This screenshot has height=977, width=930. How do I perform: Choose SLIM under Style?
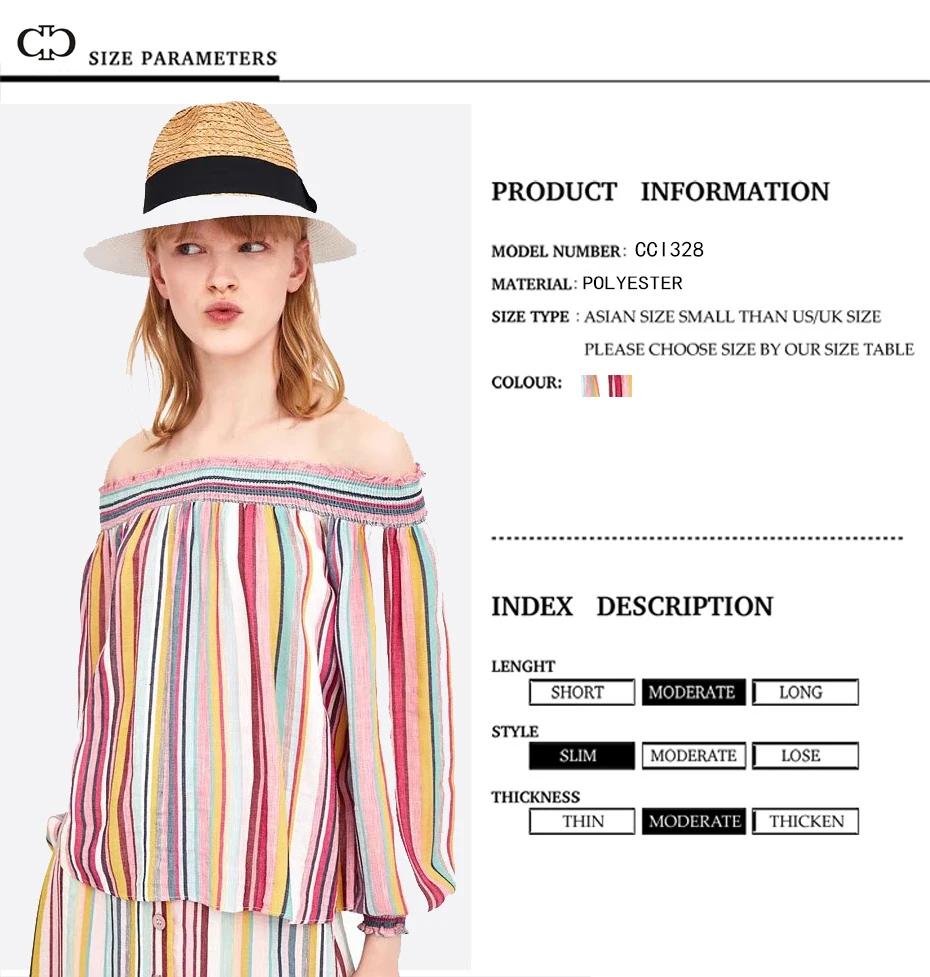tap(582, 756)
